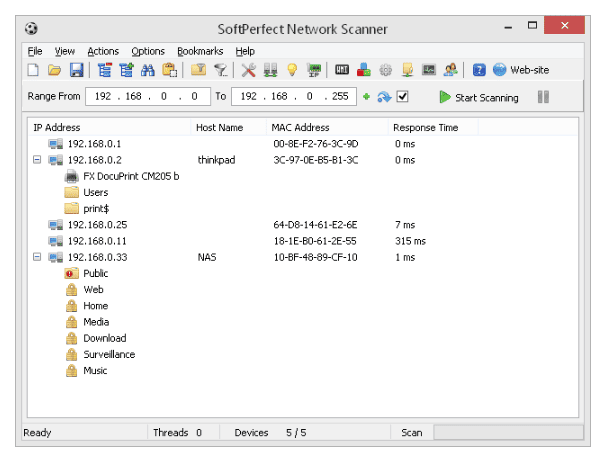Image resolution: width=607 pixels, height=461 pixels.
Task: Open the Actions menu
Action: coord(103,51)
